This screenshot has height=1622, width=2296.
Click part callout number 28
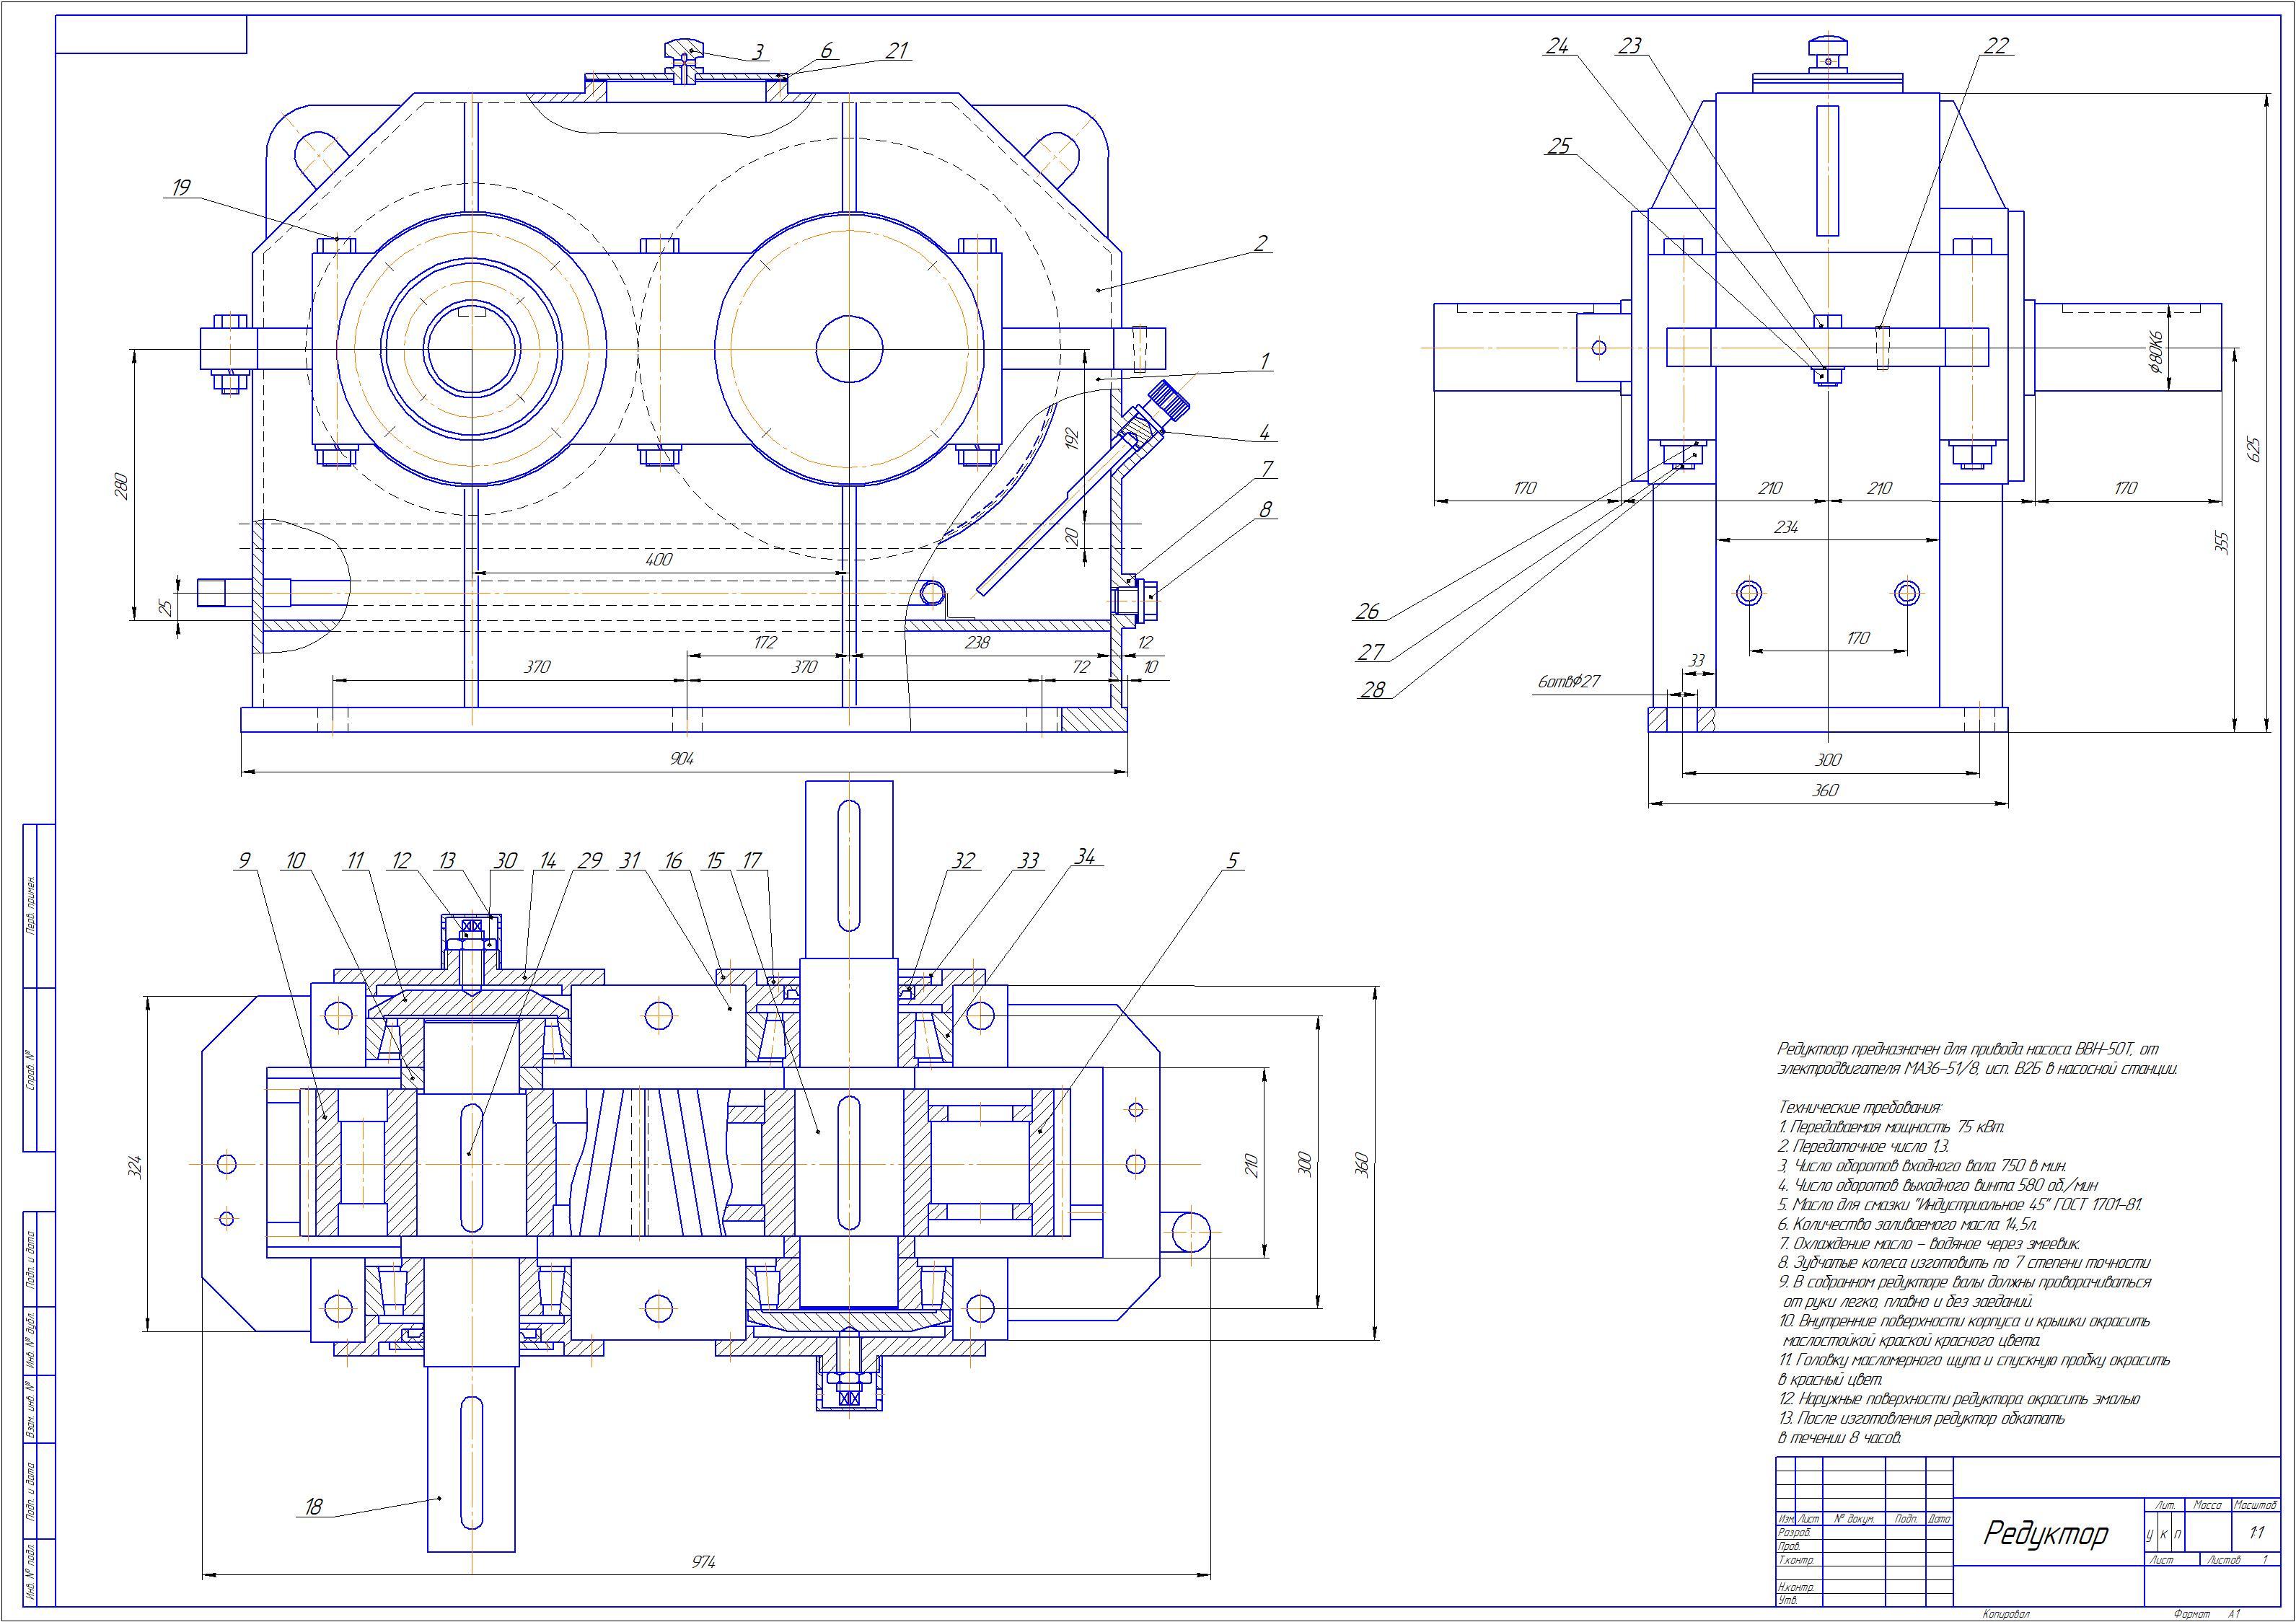(x=1373, y=689)
